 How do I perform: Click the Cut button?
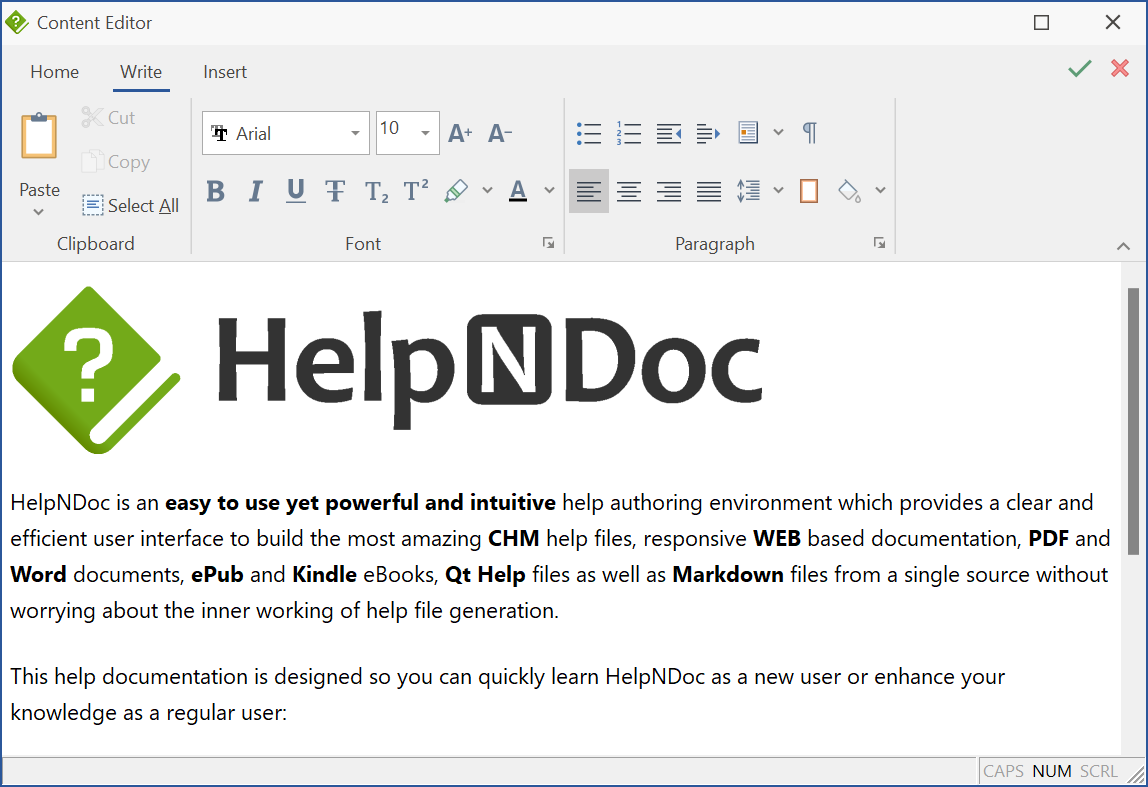[108, 118]
